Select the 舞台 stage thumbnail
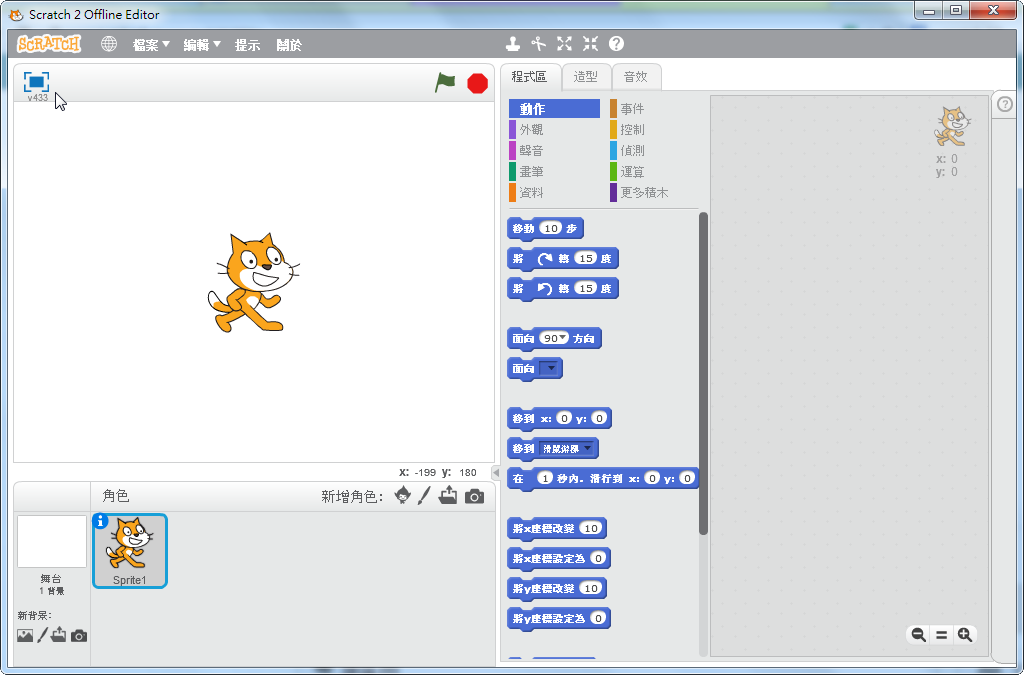Screen dimensions: 1024x675 [52, 541]
